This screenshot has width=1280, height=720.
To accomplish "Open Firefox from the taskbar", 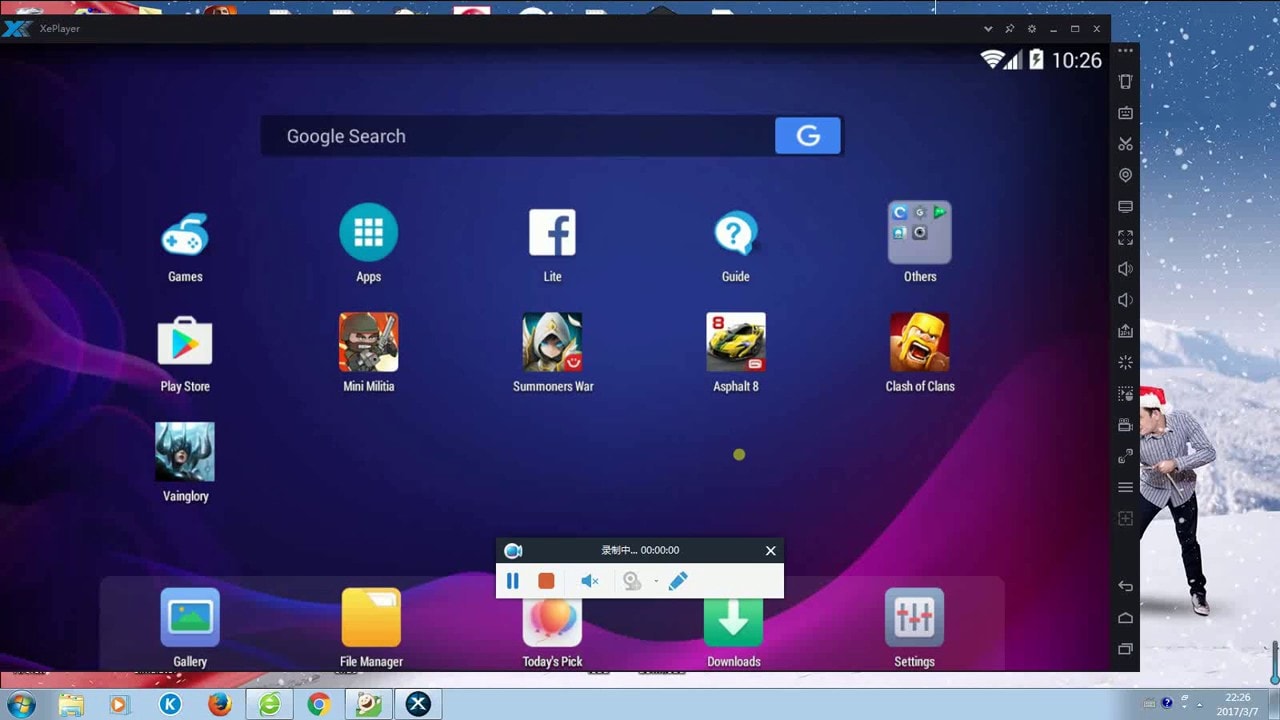I will (220, 704).
